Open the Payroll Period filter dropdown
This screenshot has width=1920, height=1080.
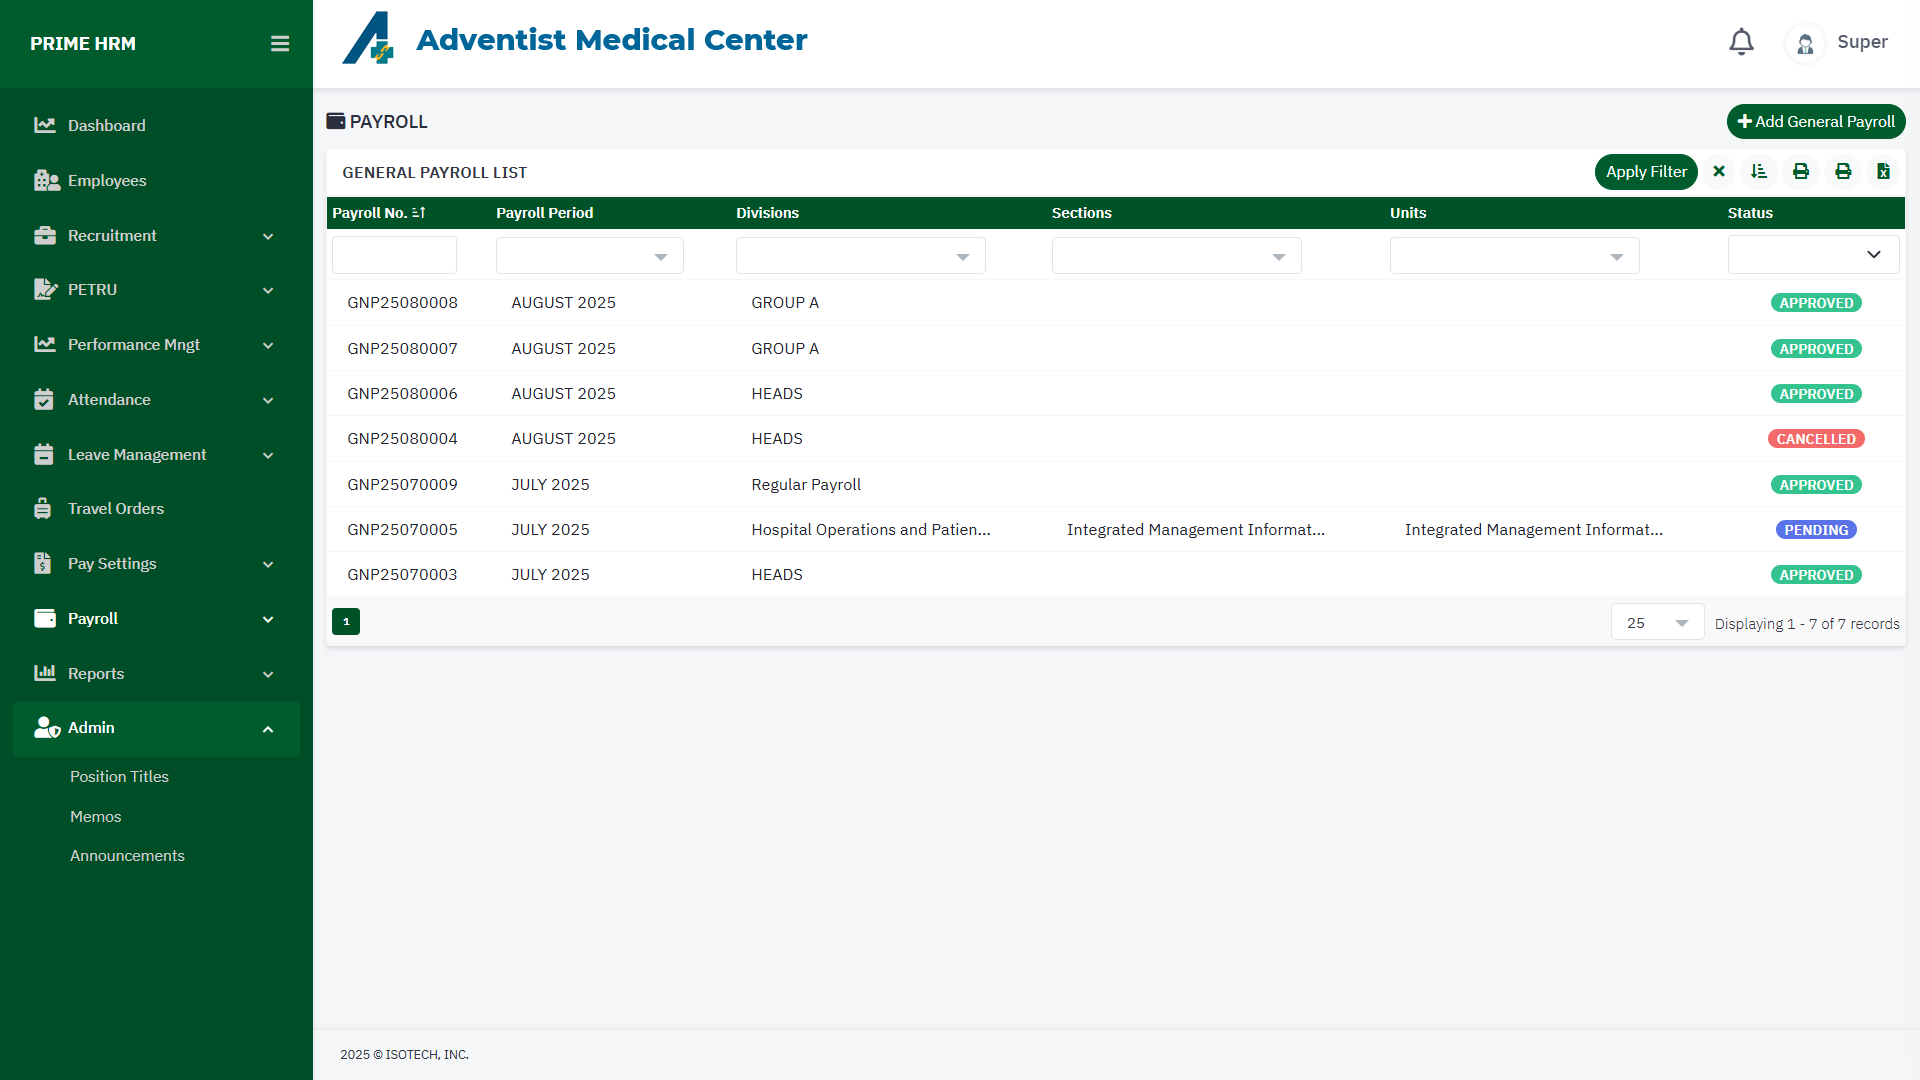pyautogui.click(x=589, y=256)
